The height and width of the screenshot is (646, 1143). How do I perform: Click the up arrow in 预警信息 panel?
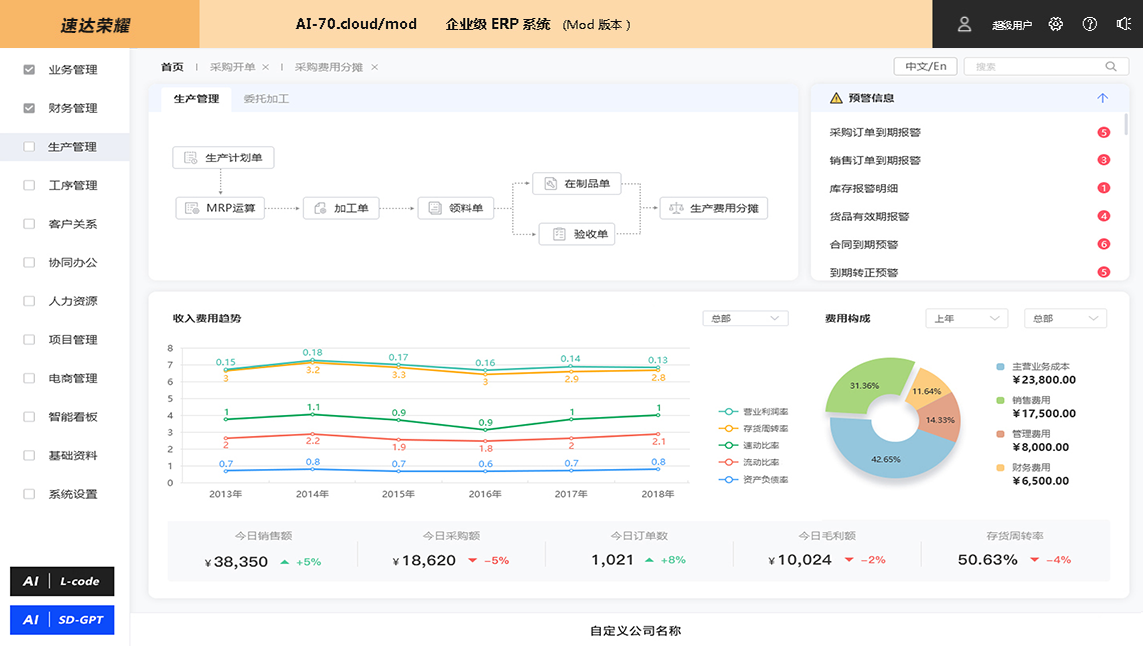tap(1102, 98)
